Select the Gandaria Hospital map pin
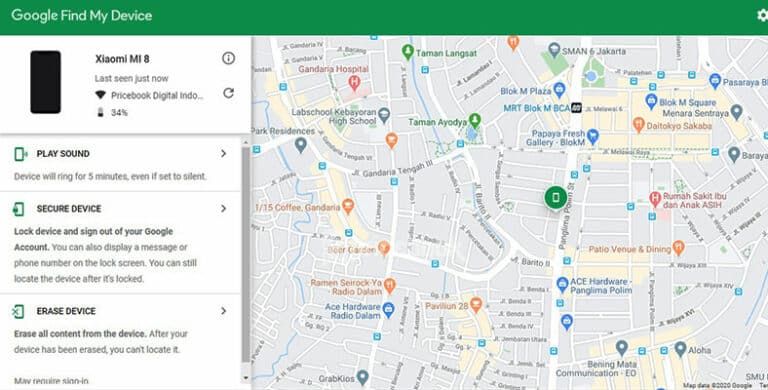The width and height of the screenshot is (768, 390). (x=354, y=82)
